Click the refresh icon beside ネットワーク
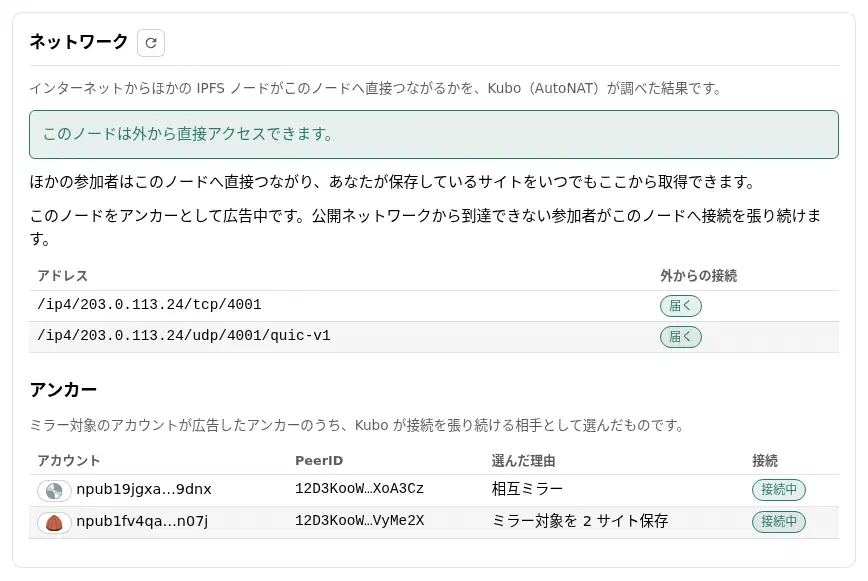This screenshot has width=868, height=581. 151,43
